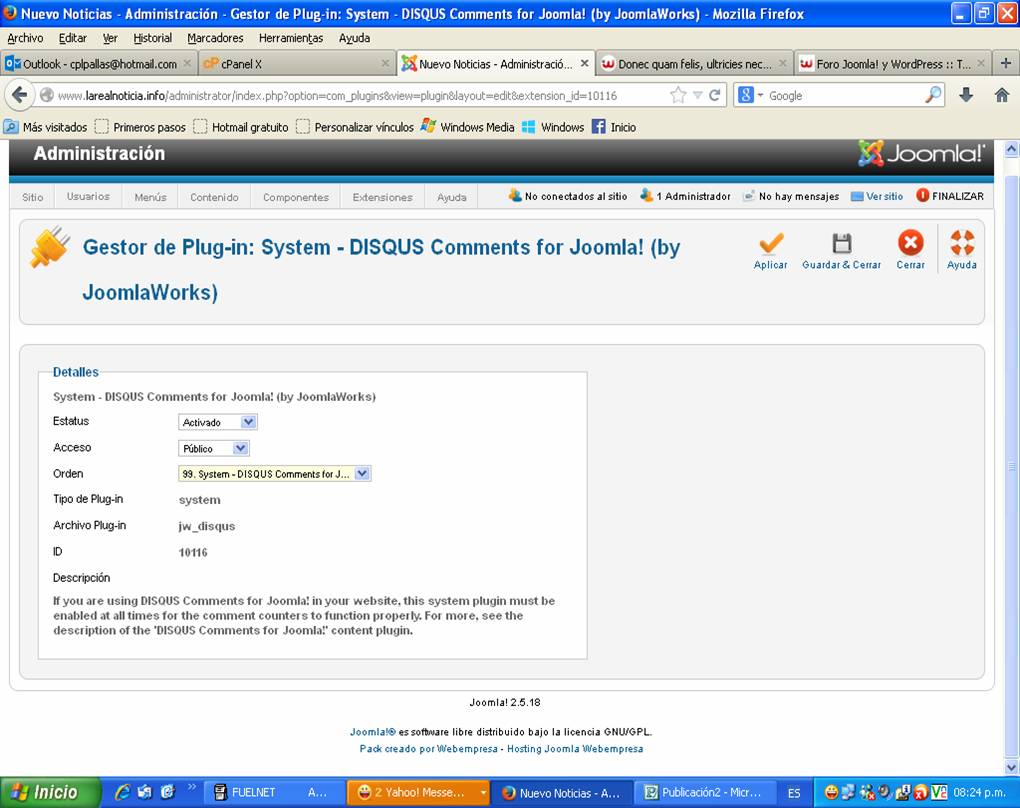The image size is (1020, 808).
Task: Click Personalizar vínculos bookmark
Action: 355,127
